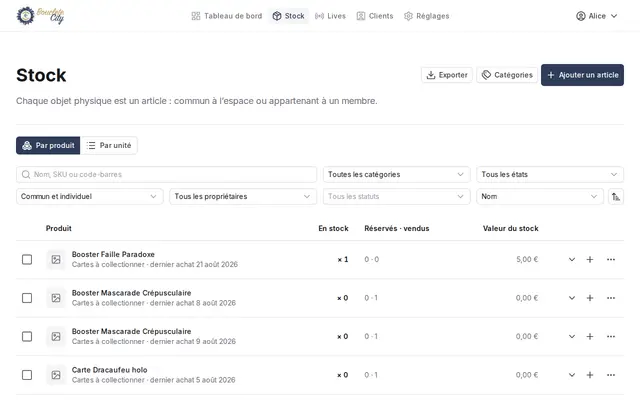640x400 pixels.
Task: Open the Commun et individuel dropdown
Action: pos(89,197)
